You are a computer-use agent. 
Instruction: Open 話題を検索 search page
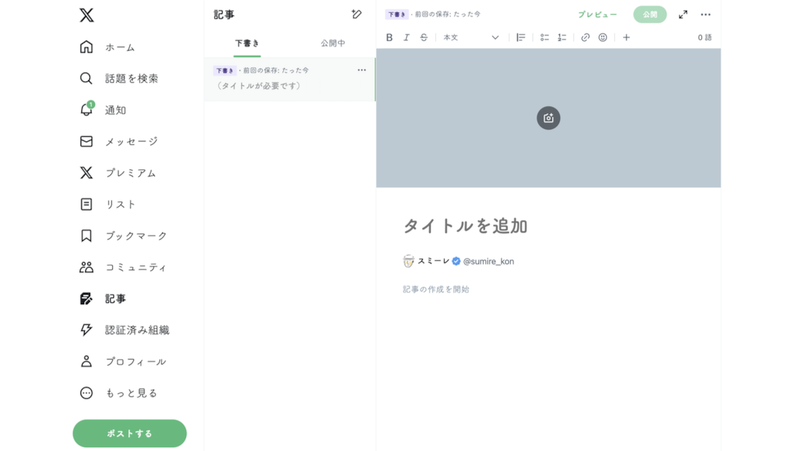tap(119, 79)
